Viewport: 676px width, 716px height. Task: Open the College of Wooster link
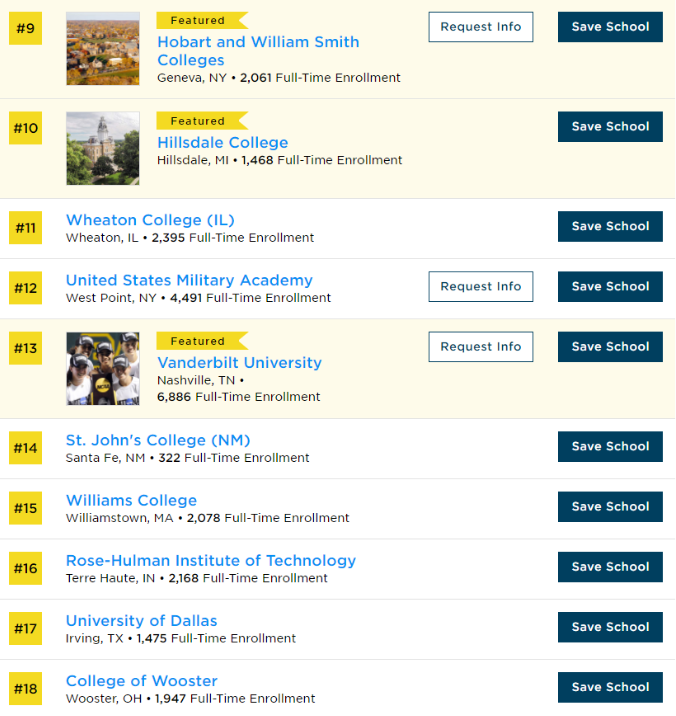click(x=141, y=681)
